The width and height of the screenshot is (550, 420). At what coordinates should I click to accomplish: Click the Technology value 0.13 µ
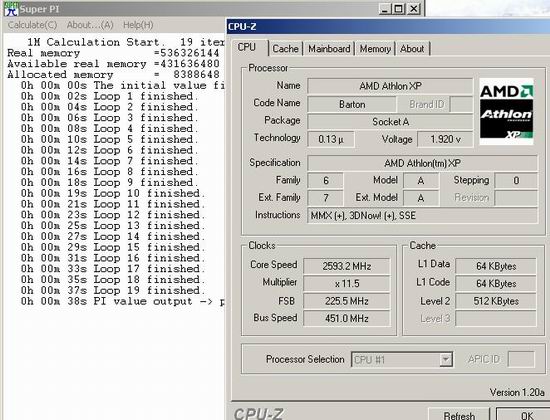coord(331,139)
